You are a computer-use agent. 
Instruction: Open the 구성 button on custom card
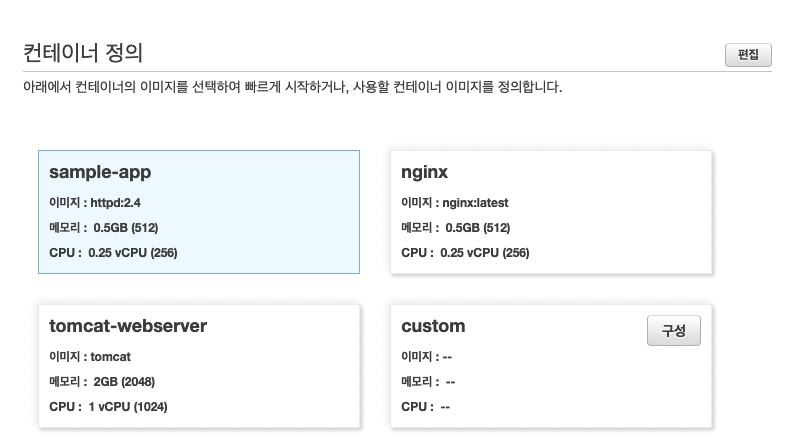(x=673, y=330)
